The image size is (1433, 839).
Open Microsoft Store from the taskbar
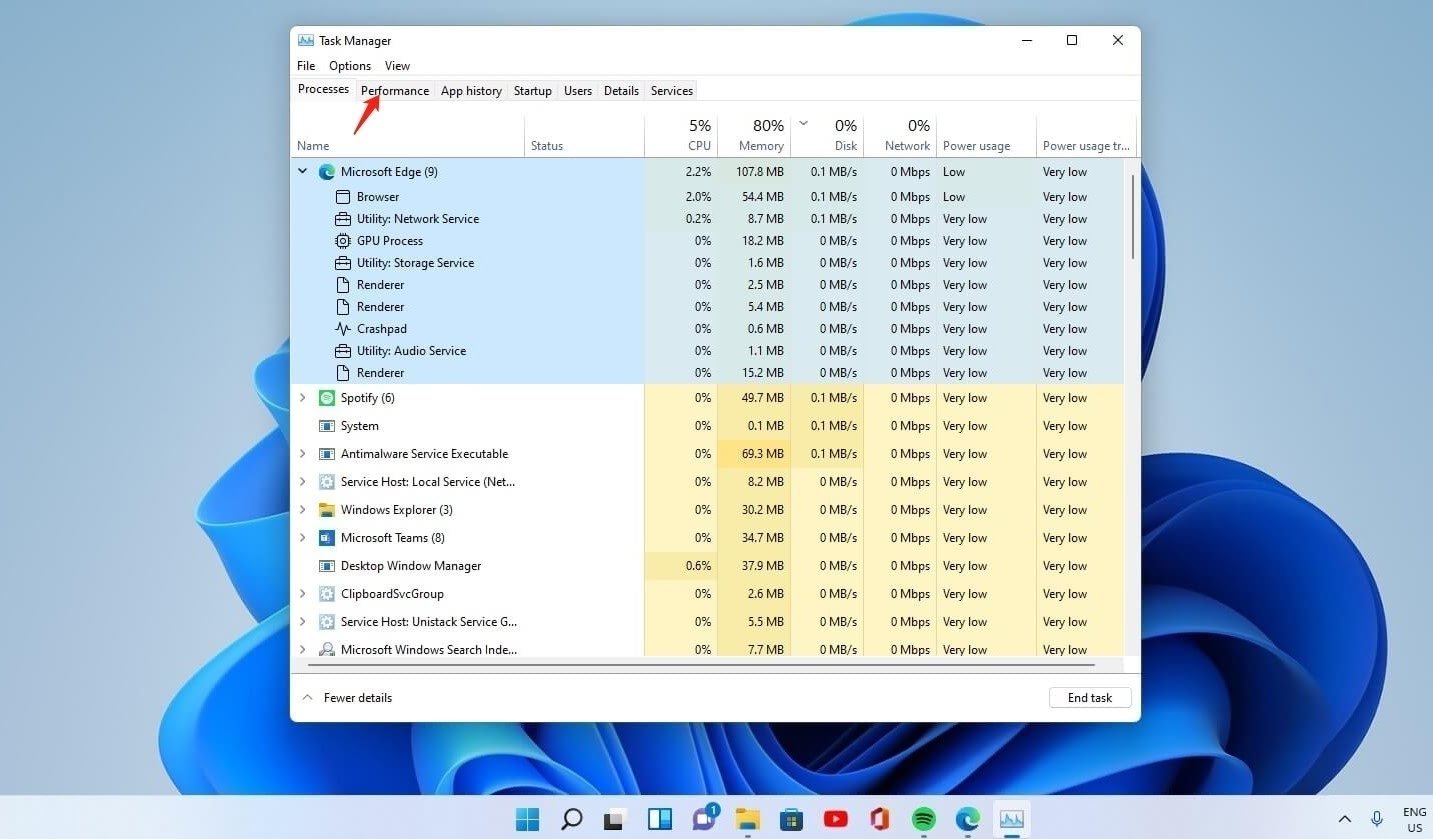pos(792,819)
